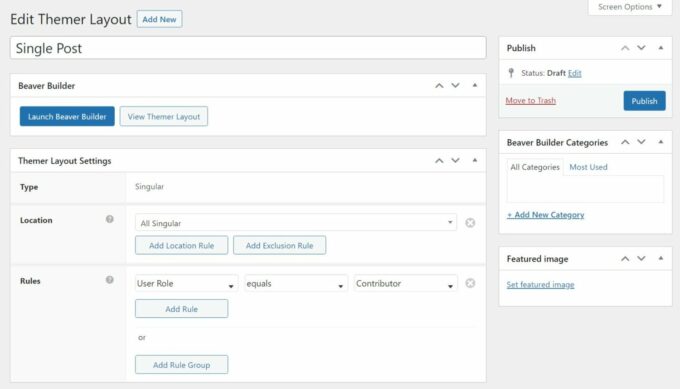Move Beaver Builder Categories panel up
Screen dimensions: 680x389
(625, 142)
